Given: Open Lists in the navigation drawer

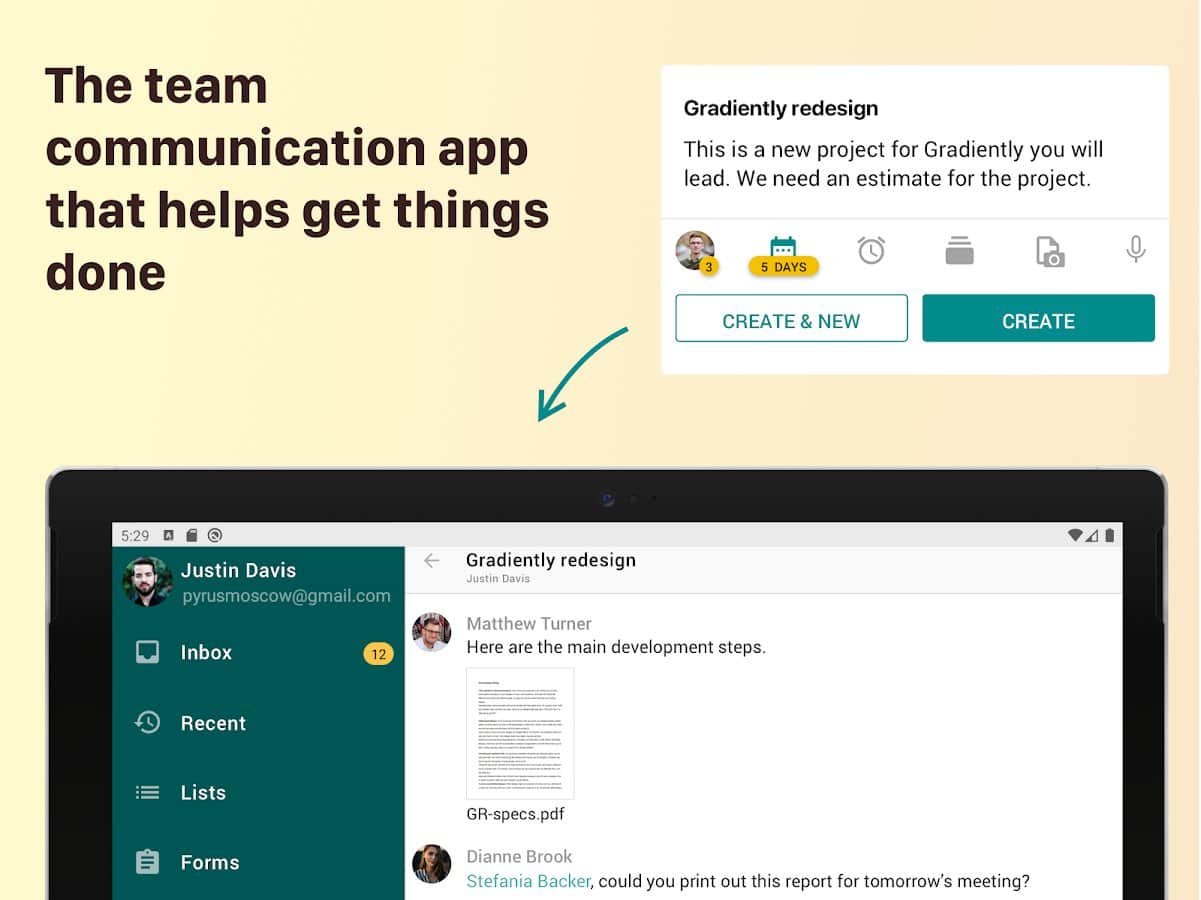Looking at the screenshot, I should click(x=203, y=792).
